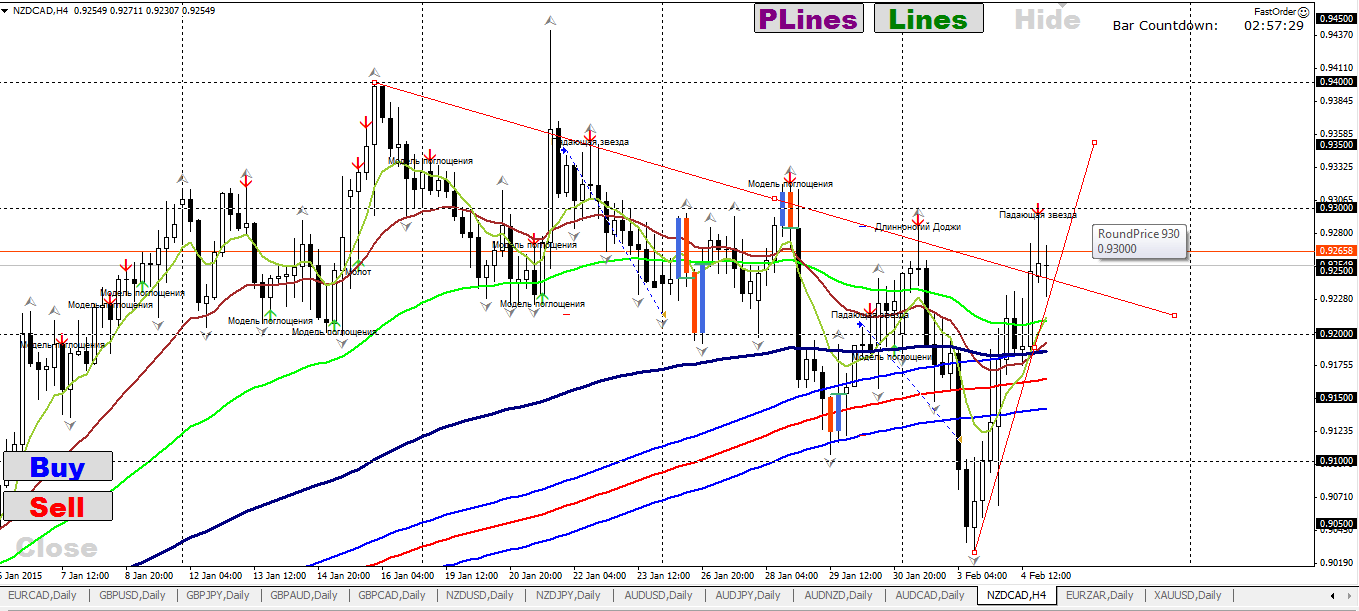This screenshot has width=1359, height=611.
Task: Open the GBPAUD,Daily chart tab
Action: [x=305, y=595]
